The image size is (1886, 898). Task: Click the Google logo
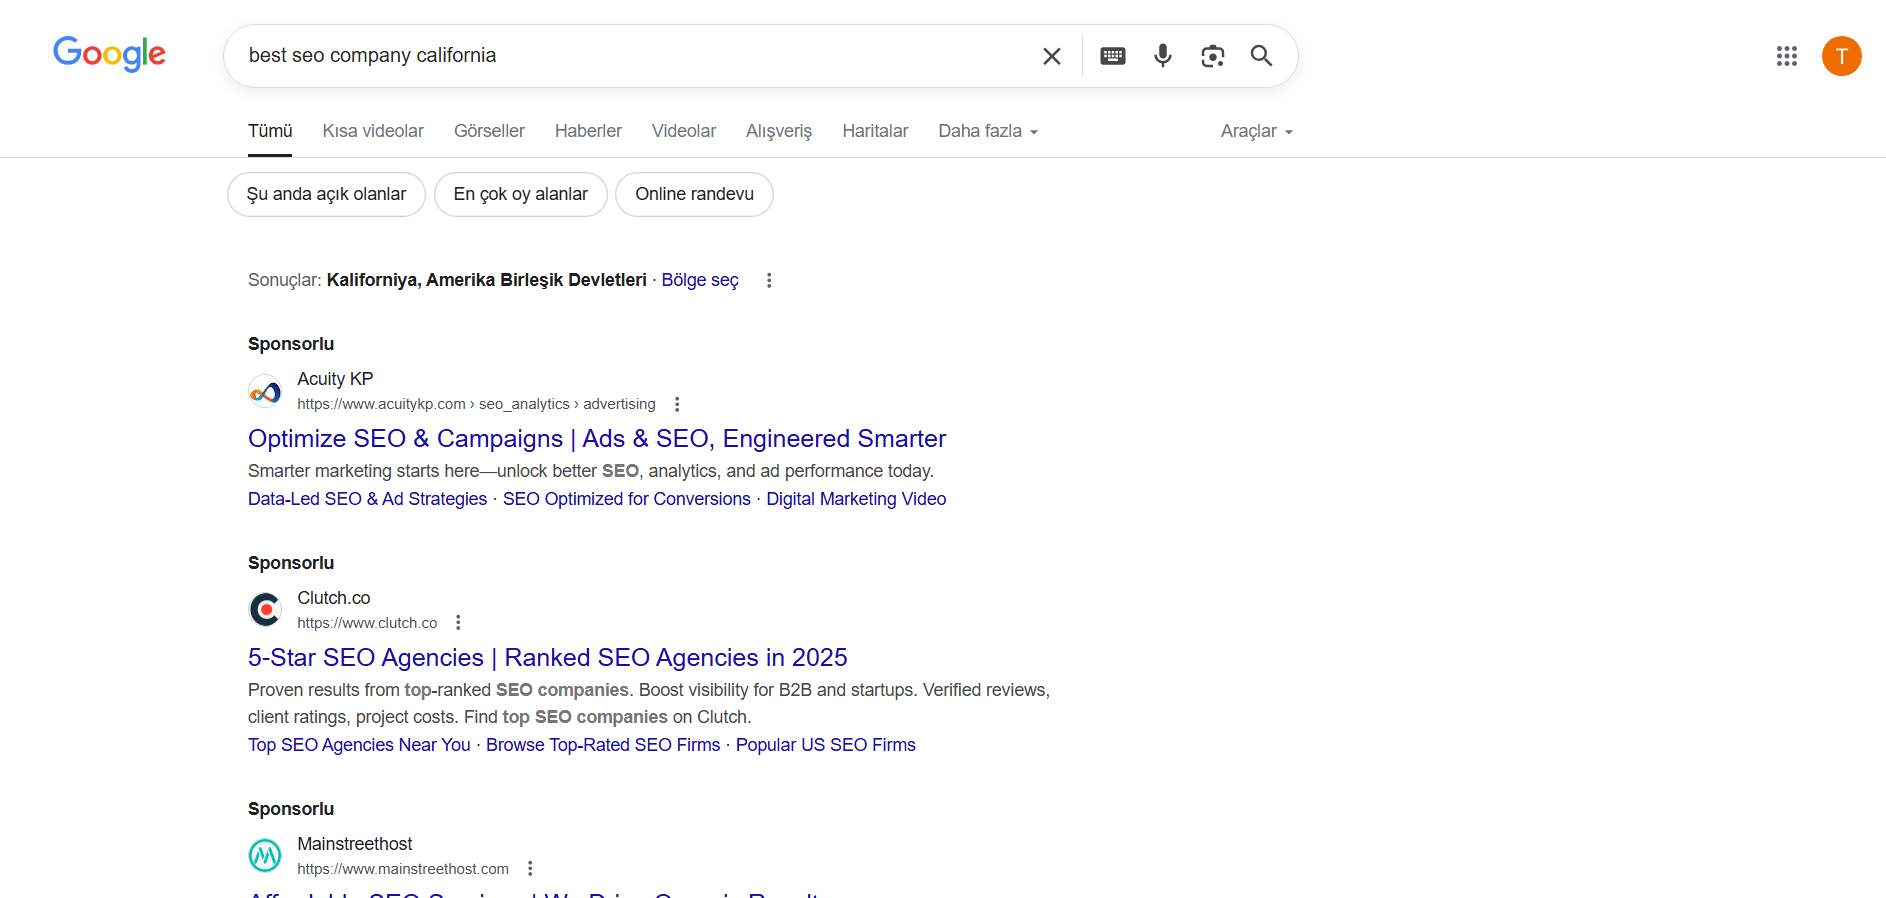tap(109, 54)
